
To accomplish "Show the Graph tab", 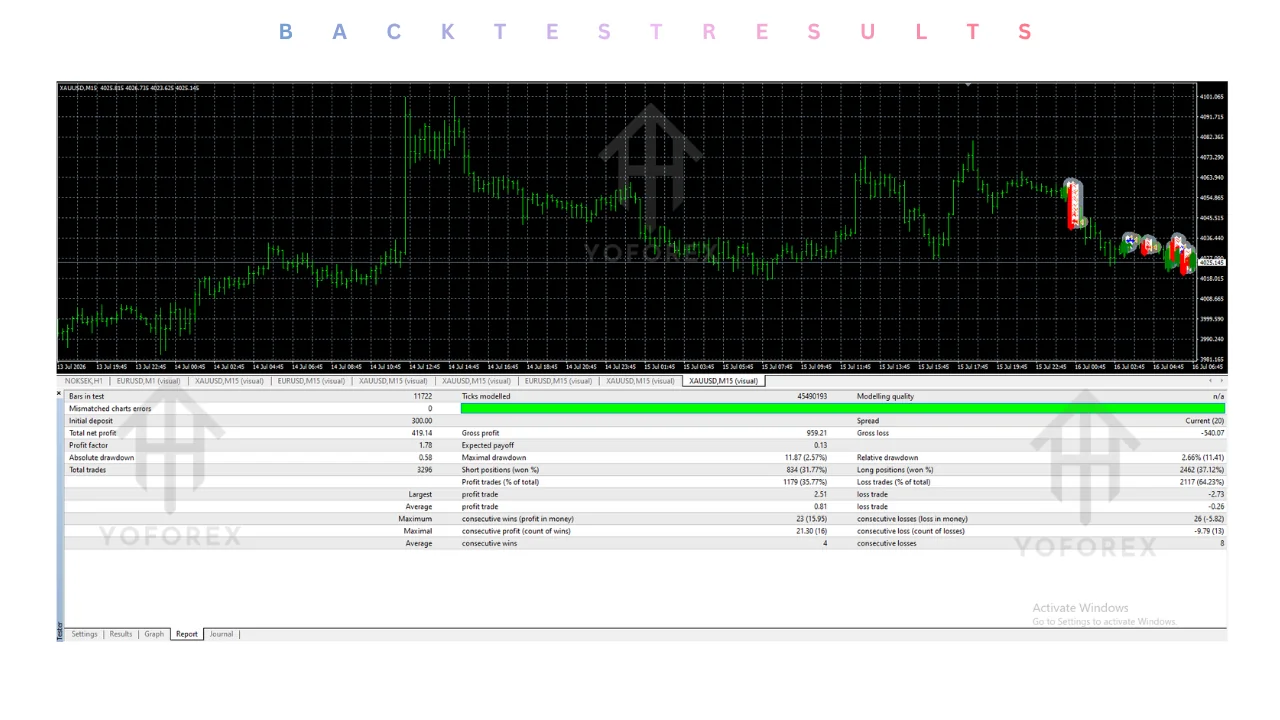I will [154, 634].
